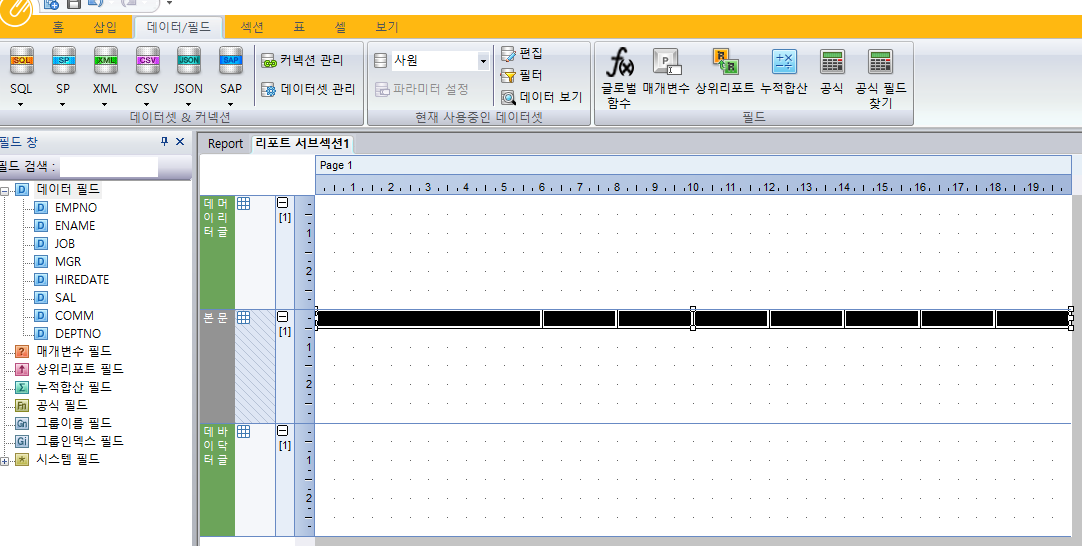
Task: Expand the 시스템 필드 tree node
Action: tap(4, 460)
